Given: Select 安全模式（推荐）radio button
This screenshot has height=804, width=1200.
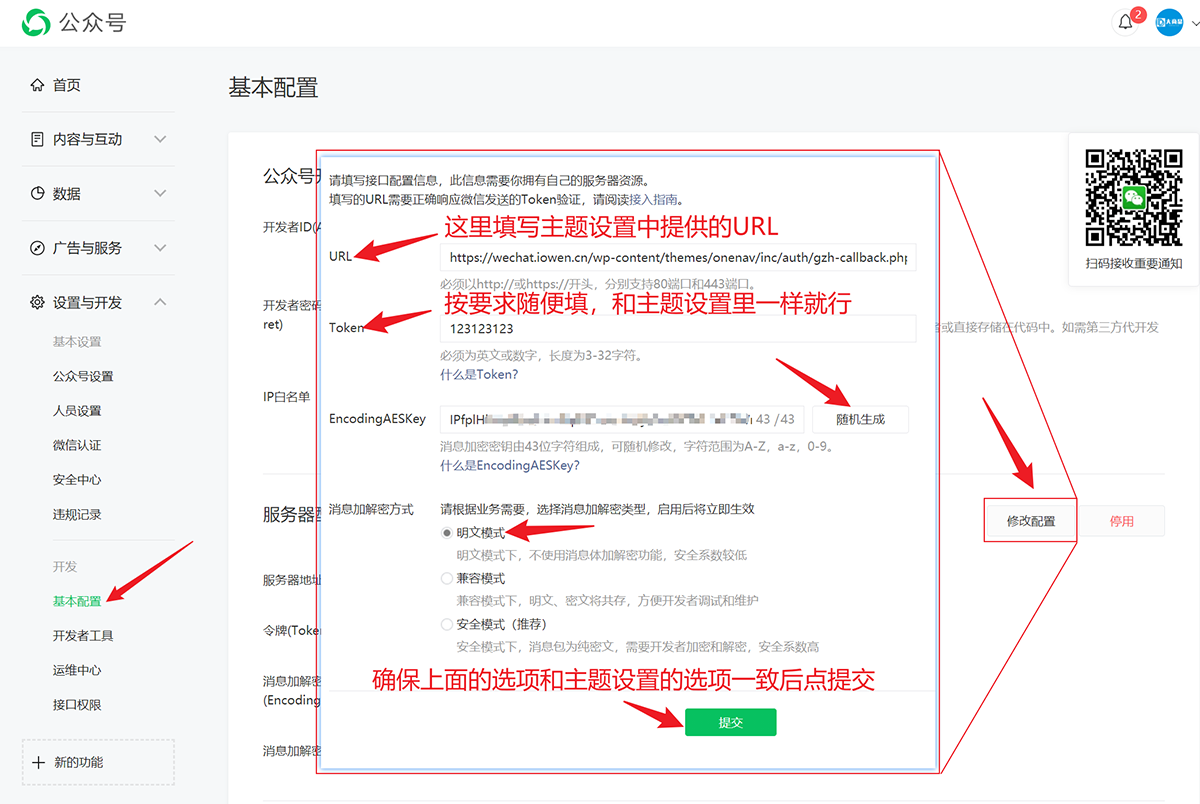Looking at the screenshot, I should point(447,624).
